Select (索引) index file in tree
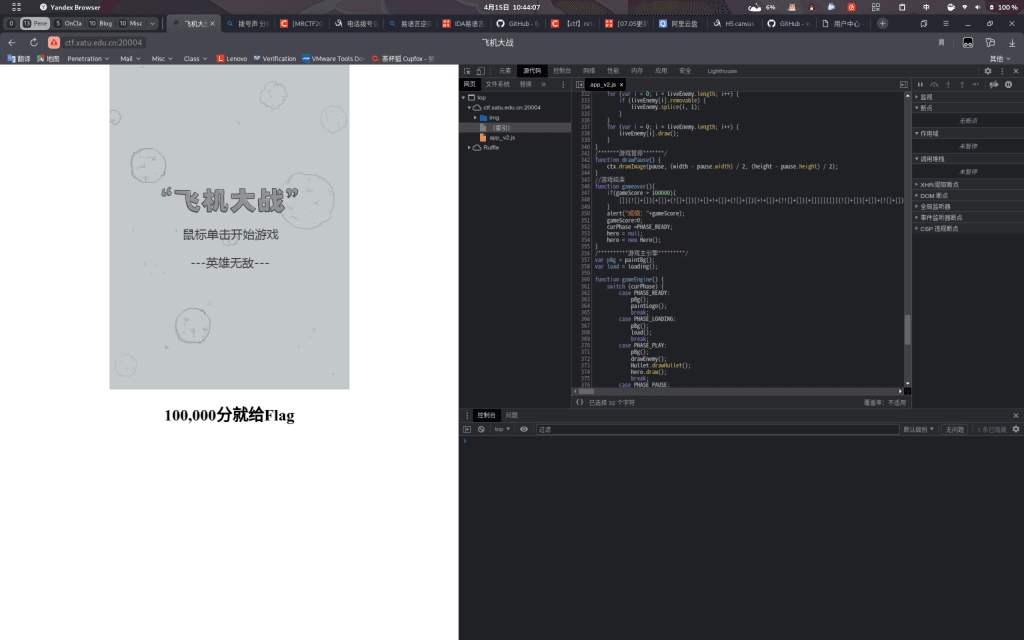Image resolution: width=1024 pixels, height=640 pixels. 501,128
